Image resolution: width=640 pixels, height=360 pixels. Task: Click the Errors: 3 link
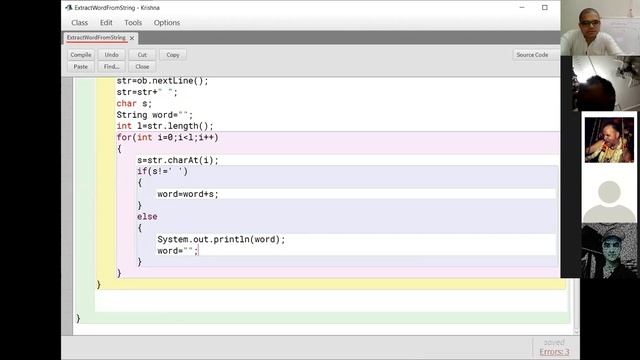(x=554, y=352)
